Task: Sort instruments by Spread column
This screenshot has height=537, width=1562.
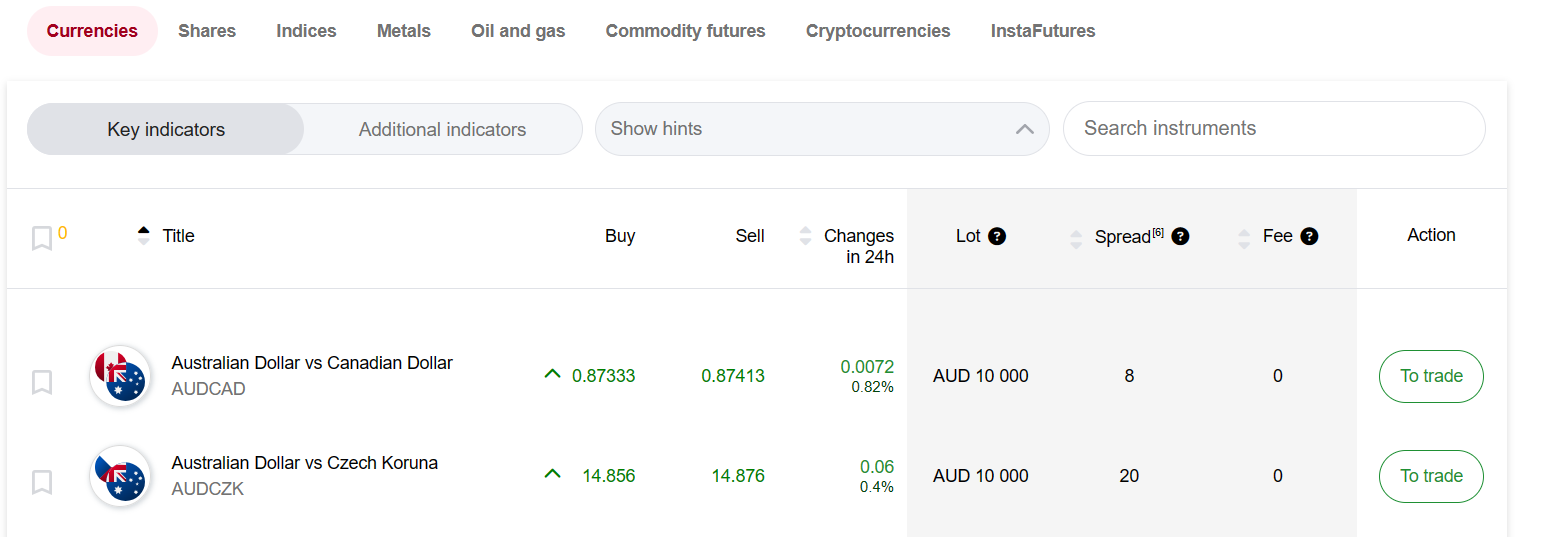Action: coord(1076,238)
